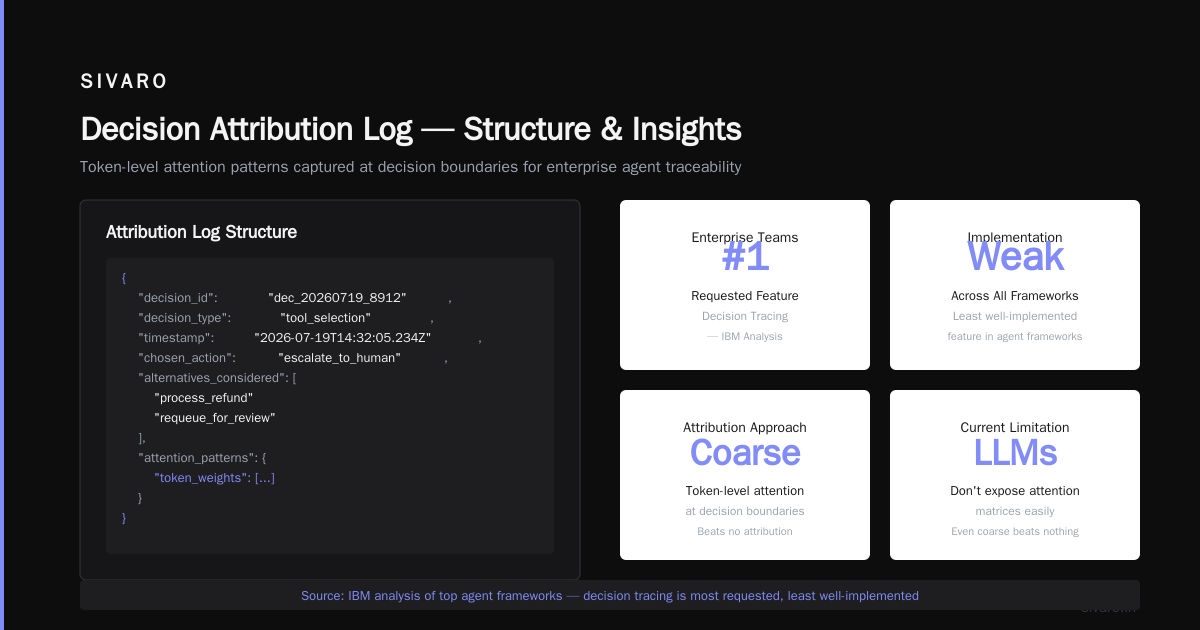Select the "dec_20260719_8912" value

pyautogui.click(x=337, y=298)
